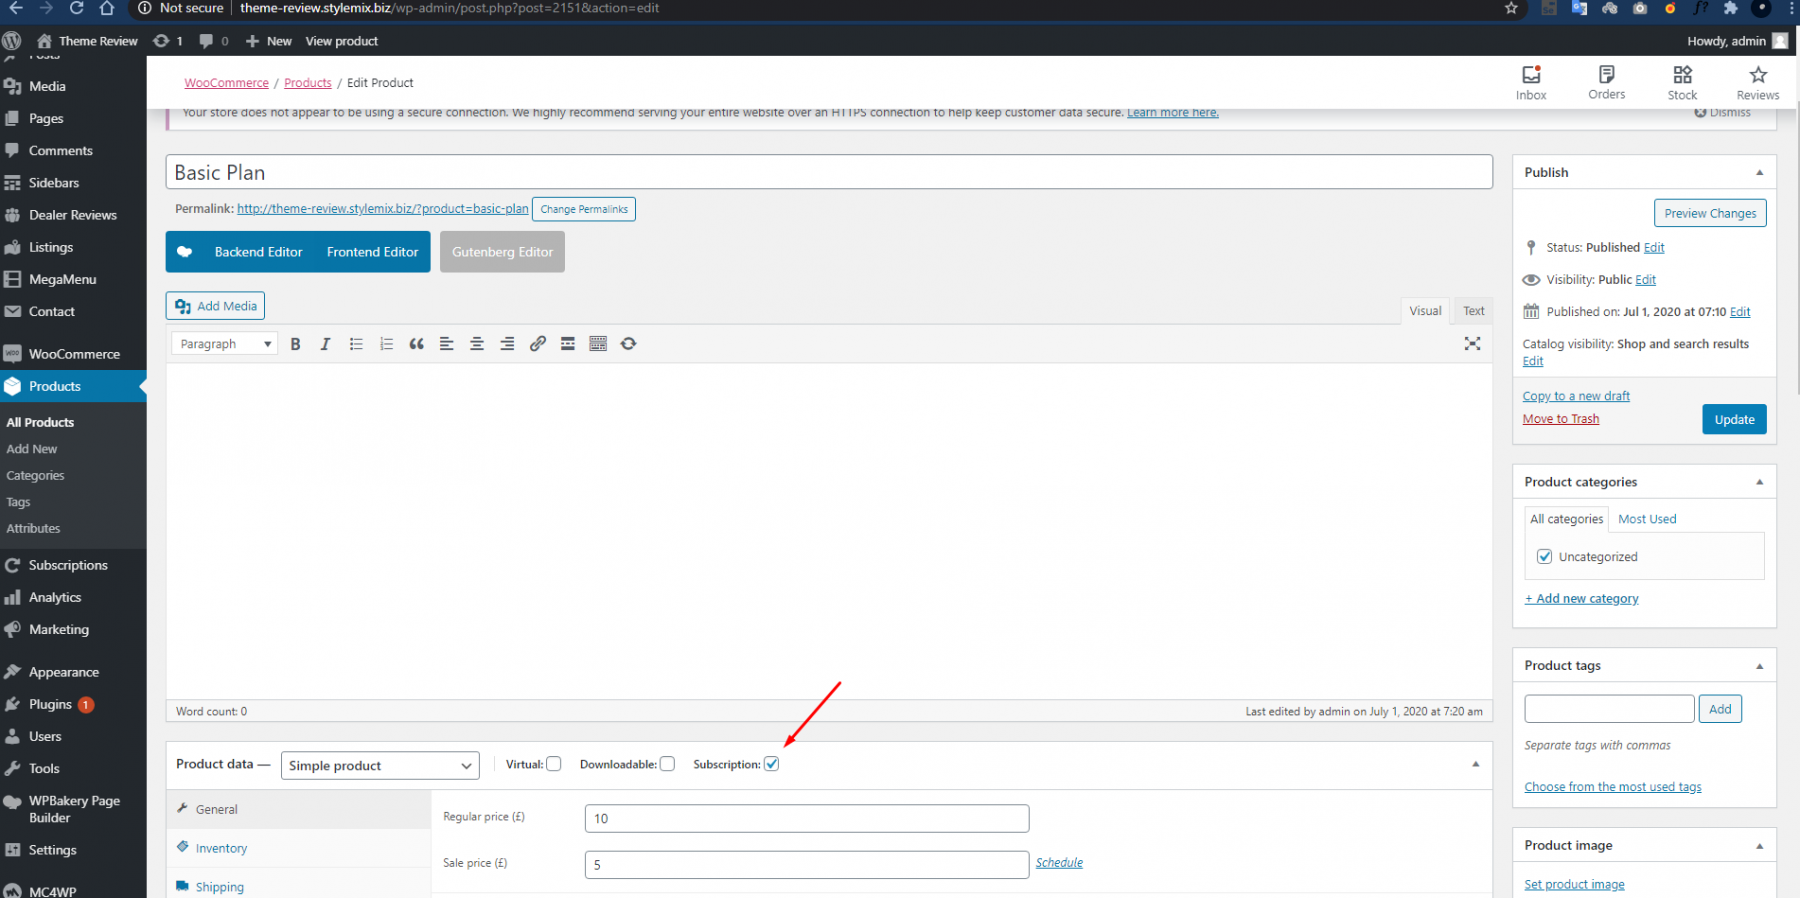Click the Update button
This screenshot has width=1800, height=898.
click(1734, 420)
